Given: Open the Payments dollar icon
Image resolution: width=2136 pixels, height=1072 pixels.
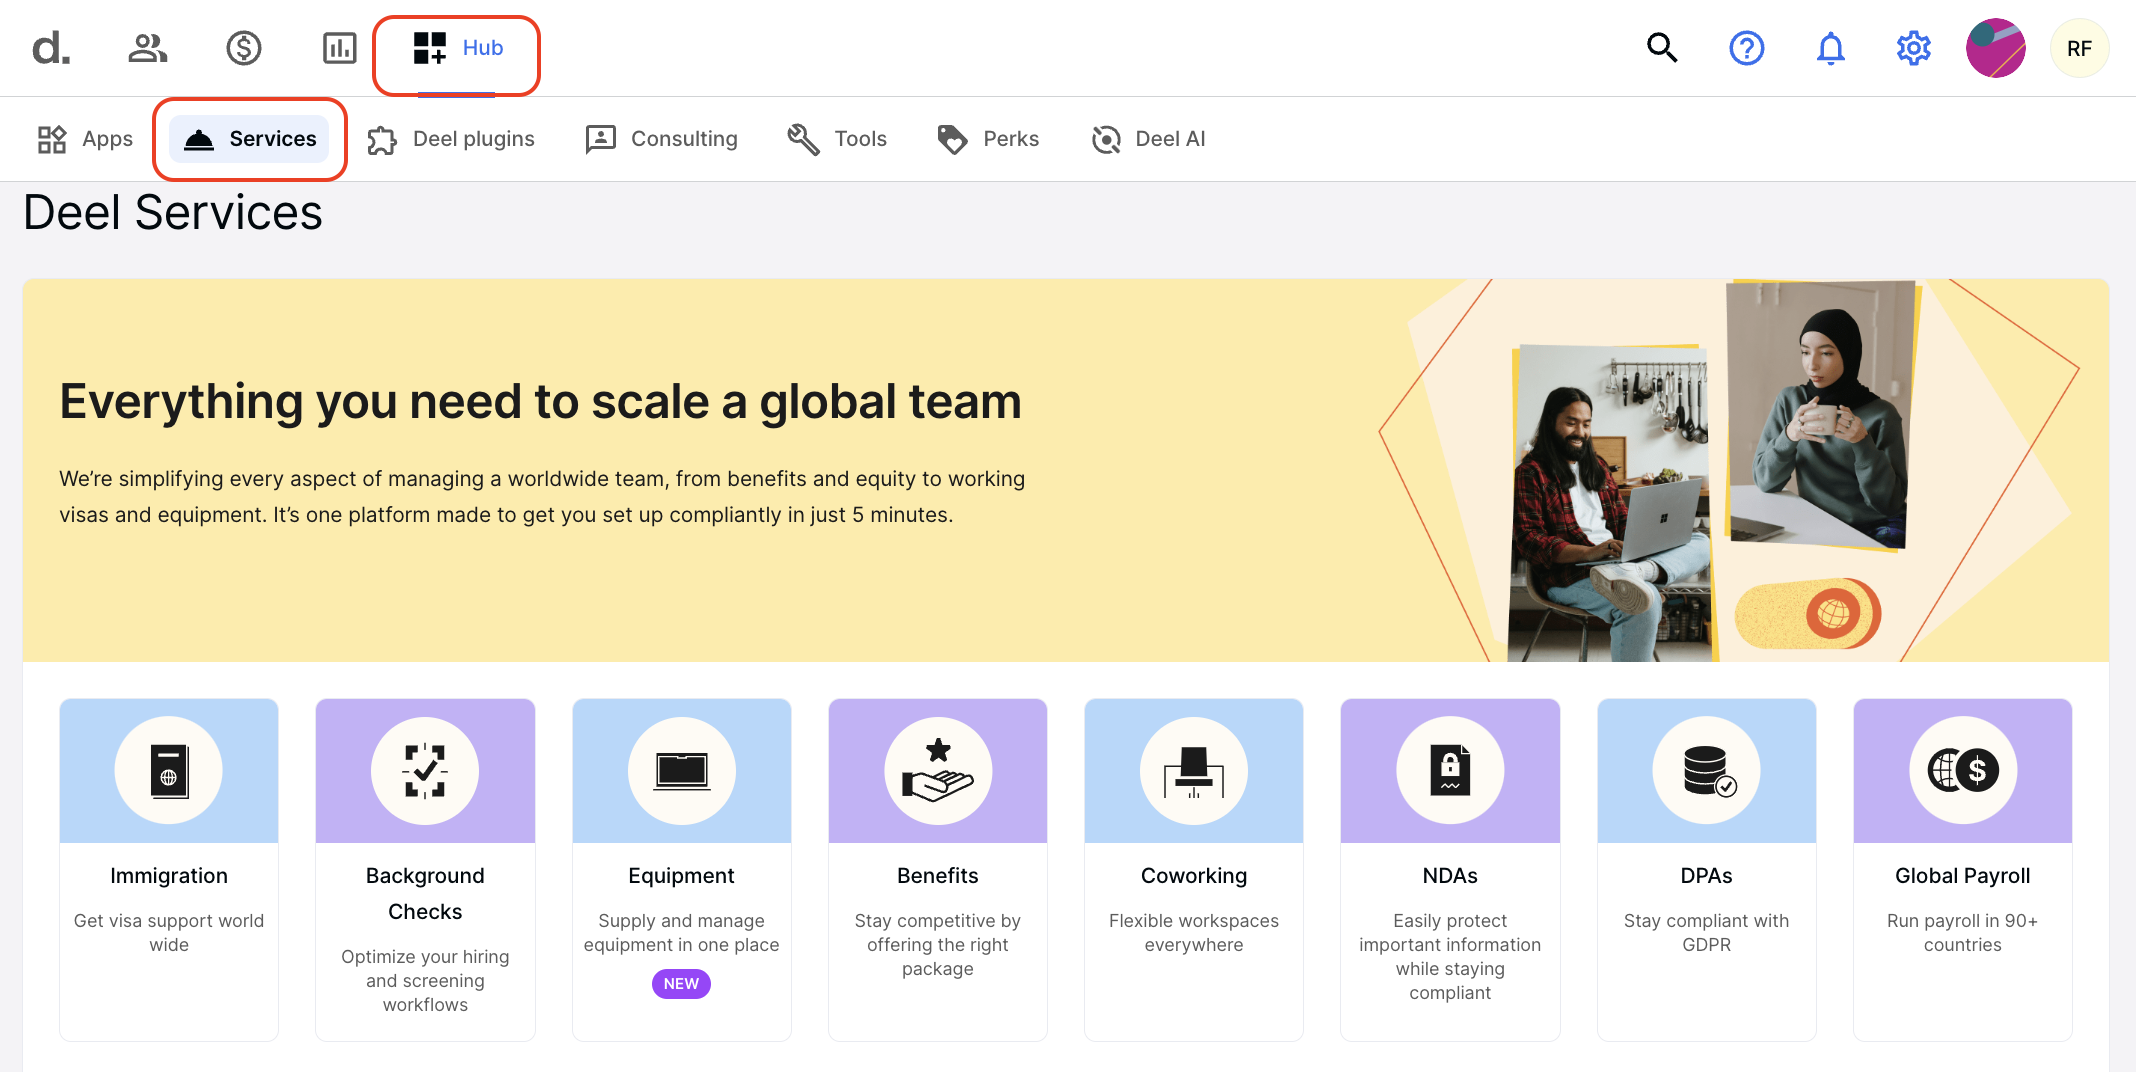Looking at the screenshot, I should (244, 48).
